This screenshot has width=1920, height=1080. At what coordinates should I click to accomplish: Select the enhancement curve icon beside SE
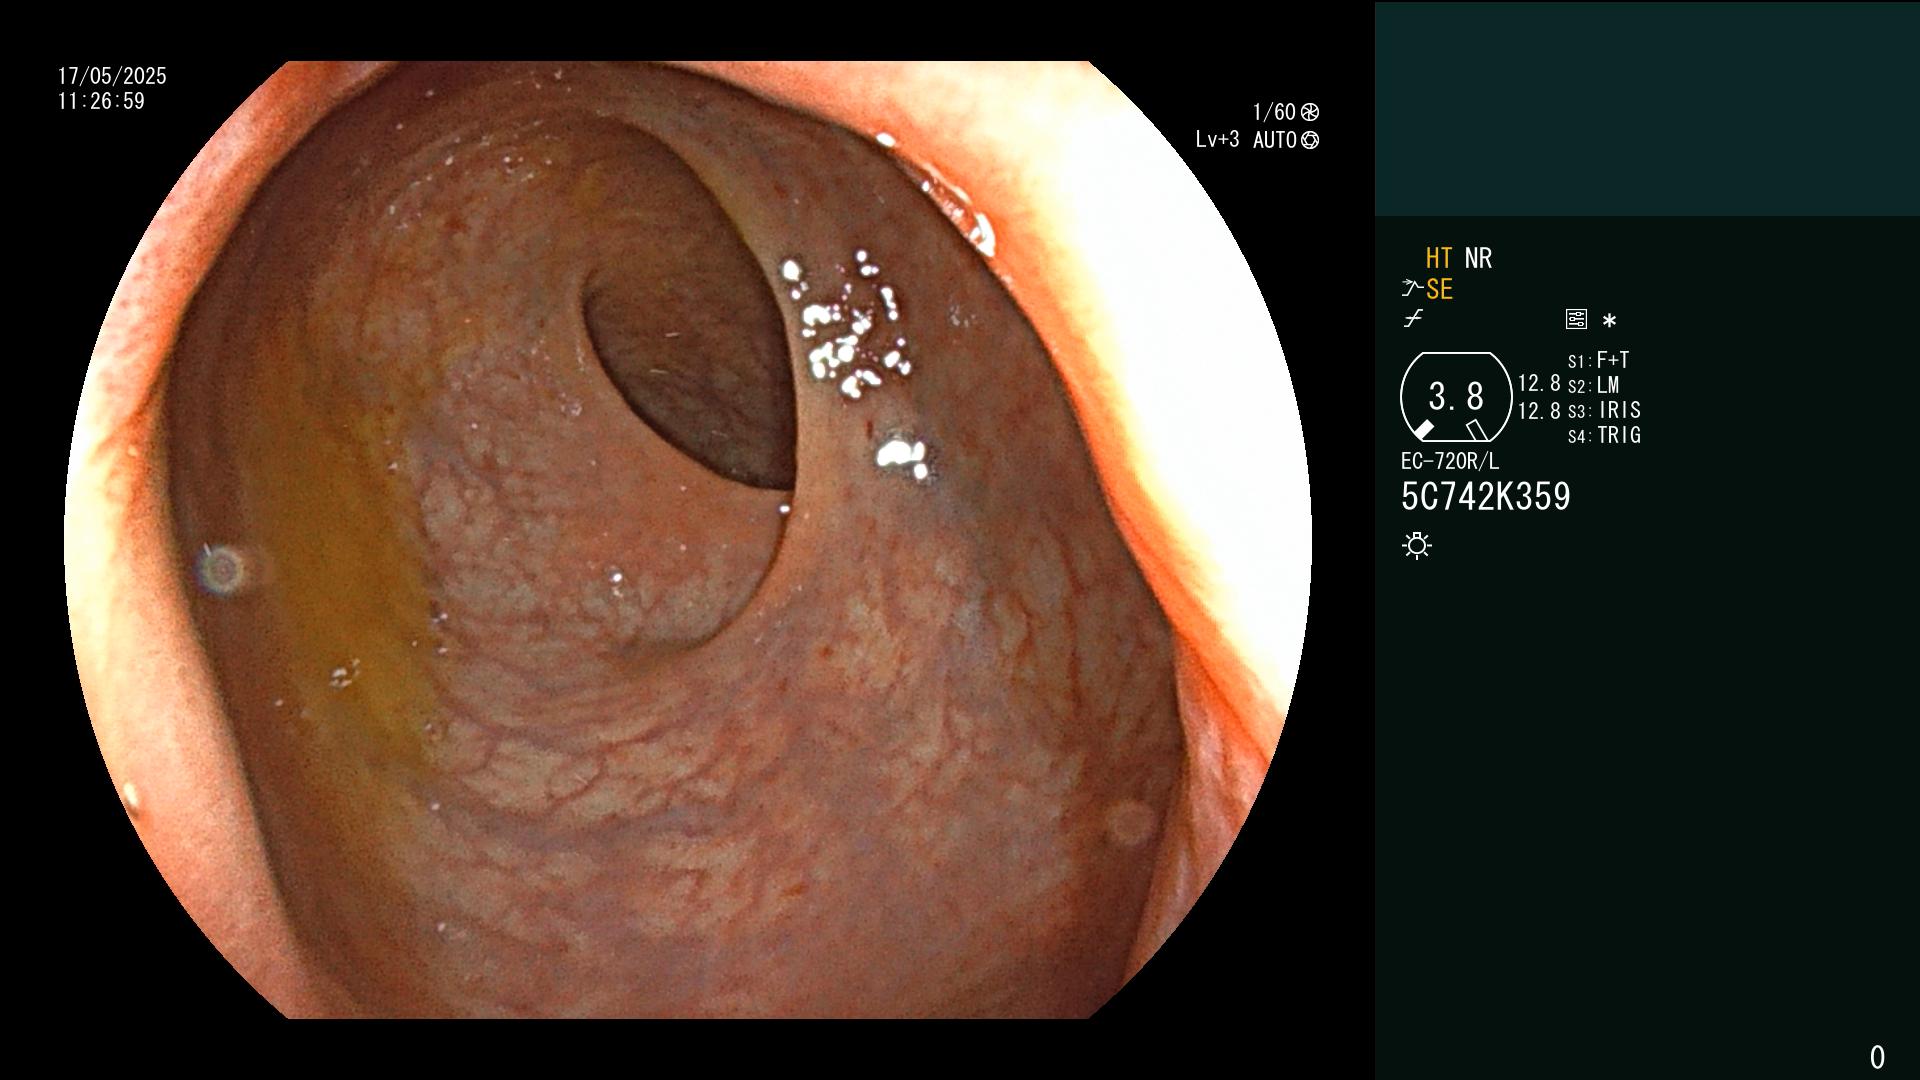1411,289
